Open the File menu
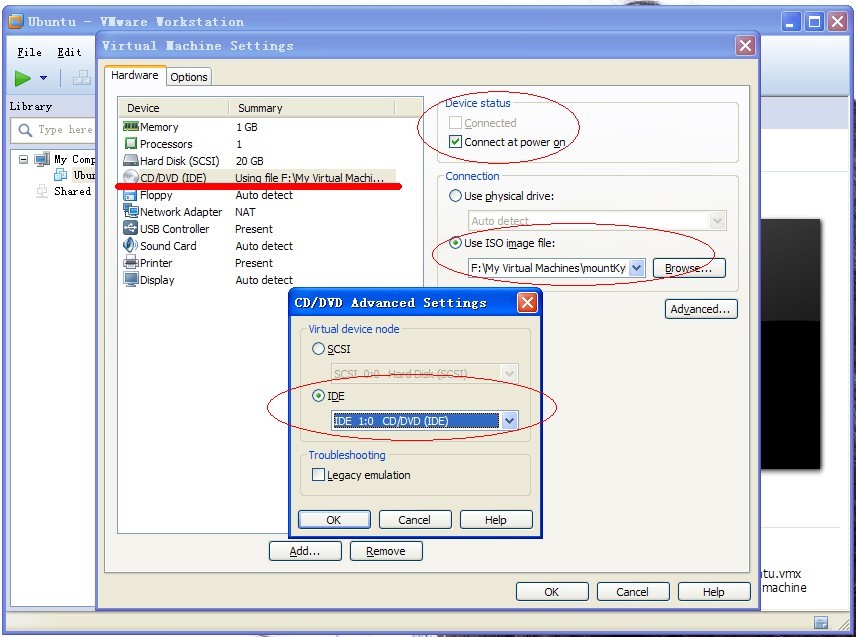856x637 pixels. pyautogui.click(x=29, y=52)
